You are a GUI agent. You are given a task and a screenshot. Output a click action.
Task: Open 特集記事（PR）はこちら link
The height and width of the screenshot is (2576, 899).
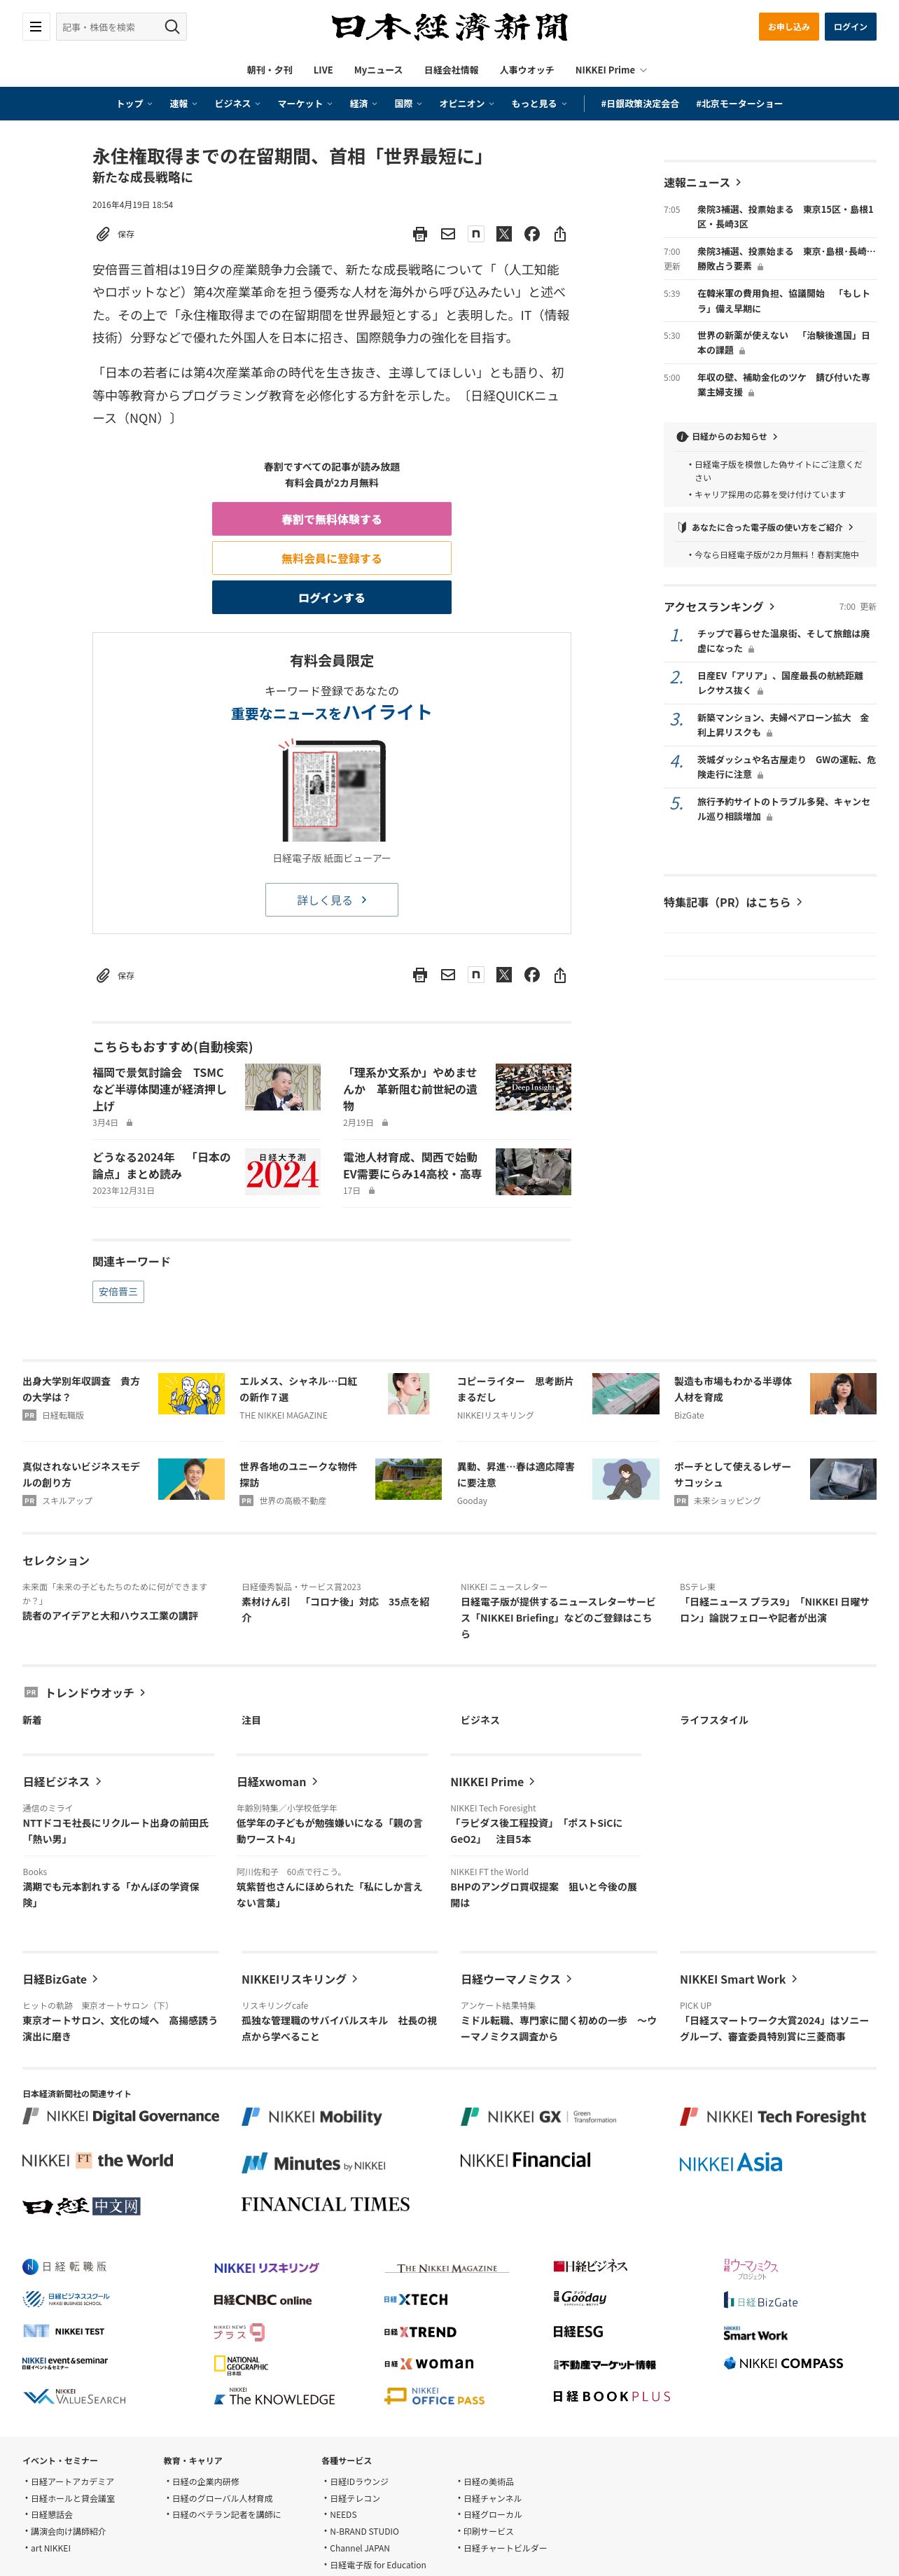733,902
